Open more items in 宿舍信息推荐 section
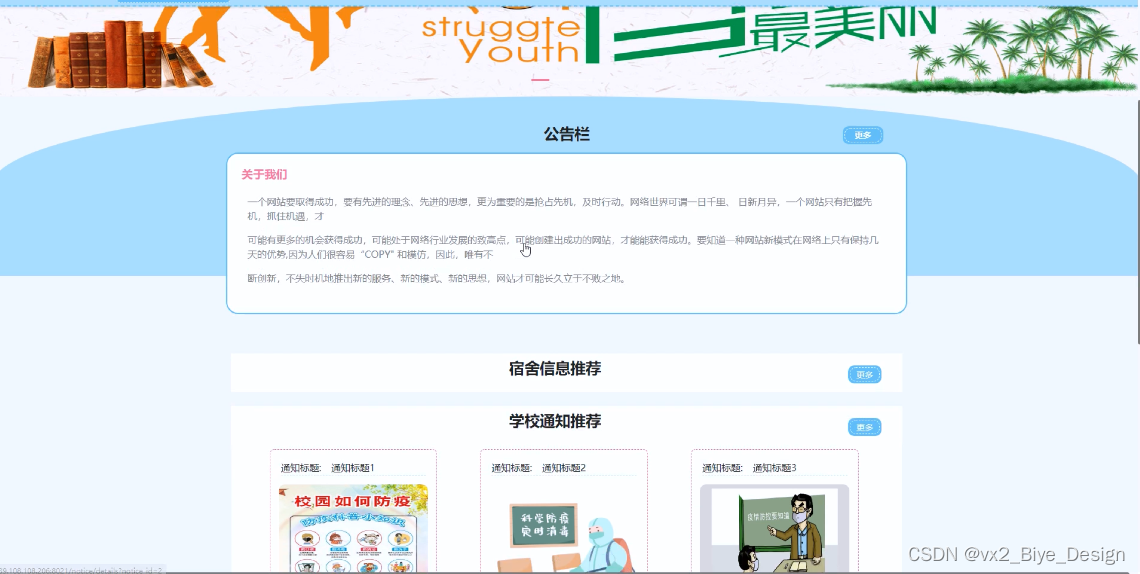 click(x=864, y=374)
